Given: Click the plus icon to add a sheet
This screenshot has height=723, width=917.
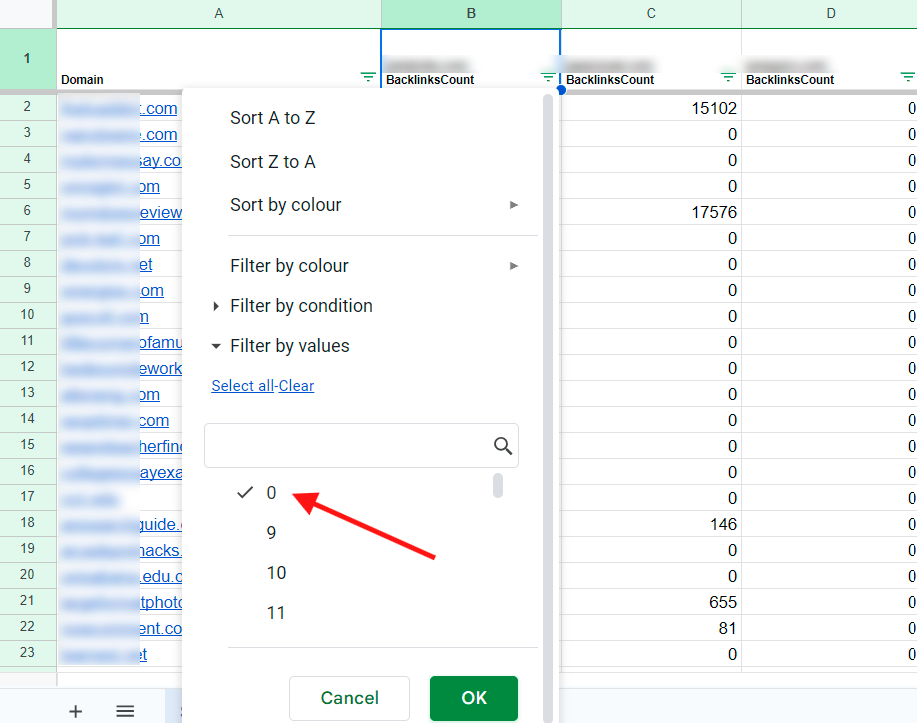Looking at the screenshot, I should [75, 711].
